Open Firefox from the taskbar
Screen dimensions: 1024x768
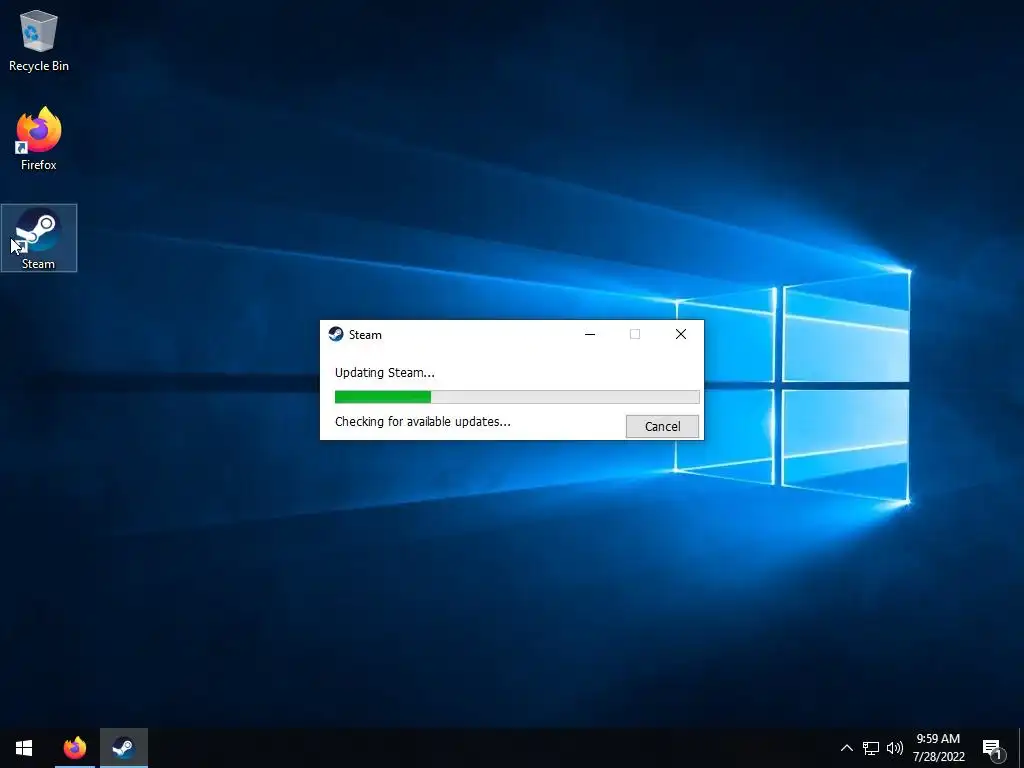(74, 748)
